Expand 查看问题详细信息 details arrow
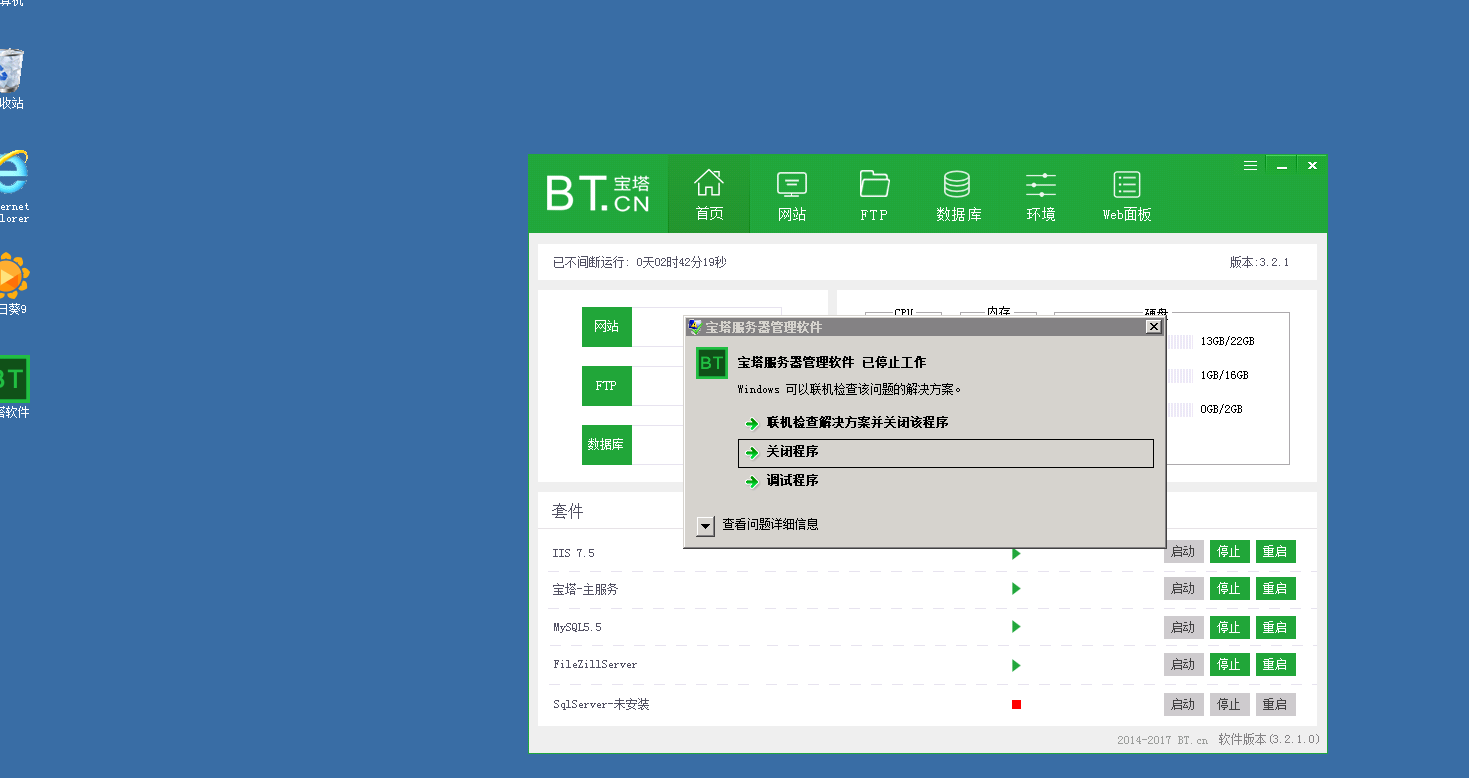 tap(706, 525)
